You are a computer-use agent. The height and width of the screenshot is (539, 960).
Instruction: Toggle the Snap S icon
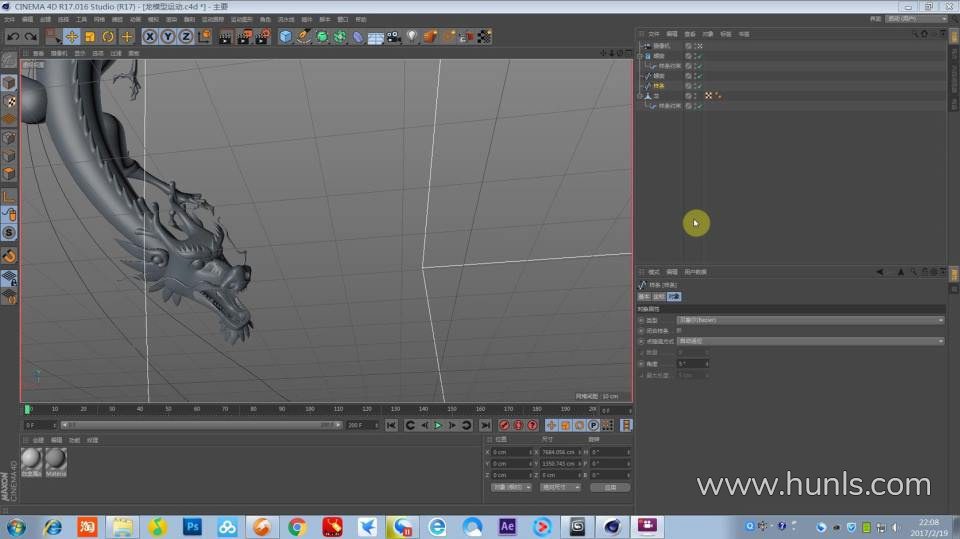point(9,233)
